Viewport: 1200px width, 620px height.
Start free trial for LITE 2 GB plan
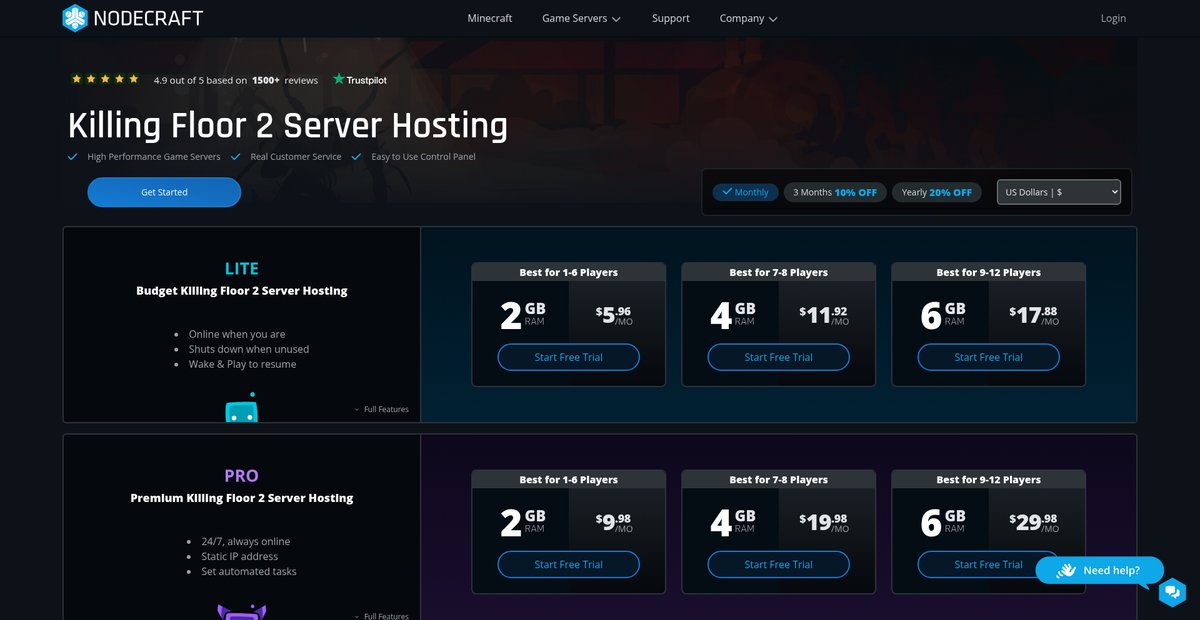(x=569, y=357)
